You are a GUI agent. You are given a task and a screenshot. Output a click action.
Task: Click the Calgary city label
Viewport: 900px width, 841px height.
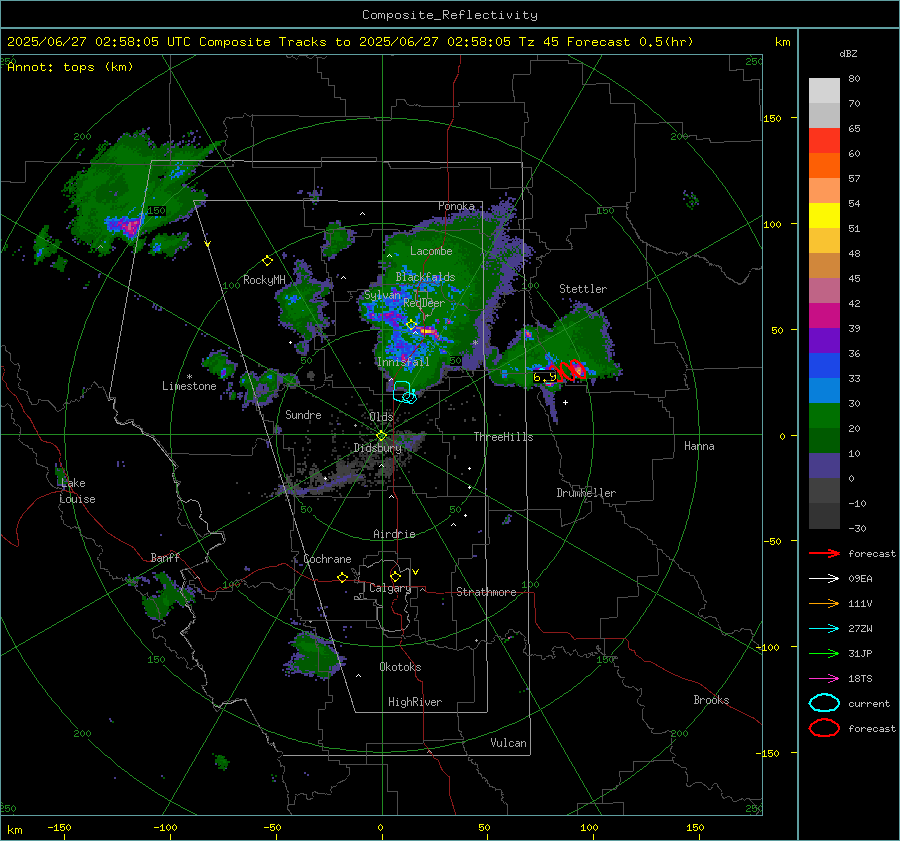pyautogui.click(x=390, y=588)
